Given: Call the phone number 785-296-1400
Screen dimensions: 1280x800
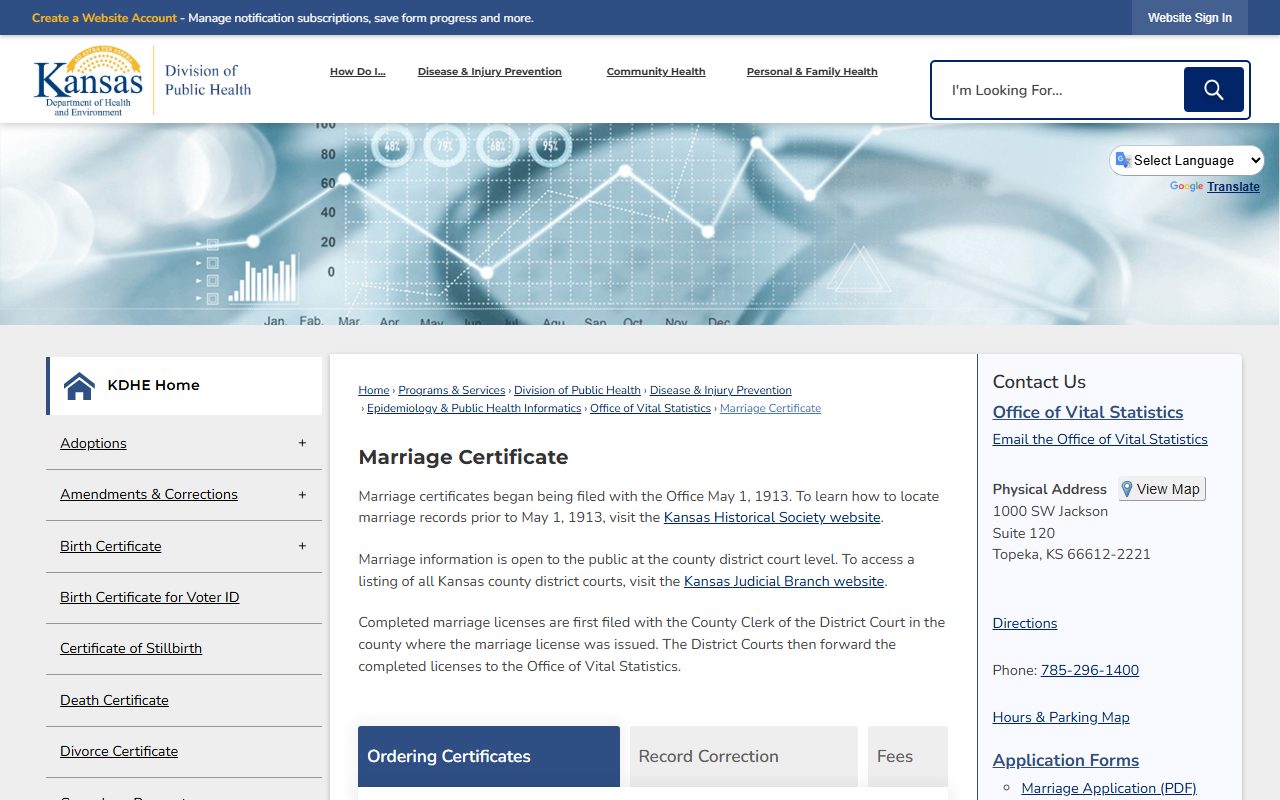Looking at the screenshot, I should pyautogui.click(x=1090, y=671).
